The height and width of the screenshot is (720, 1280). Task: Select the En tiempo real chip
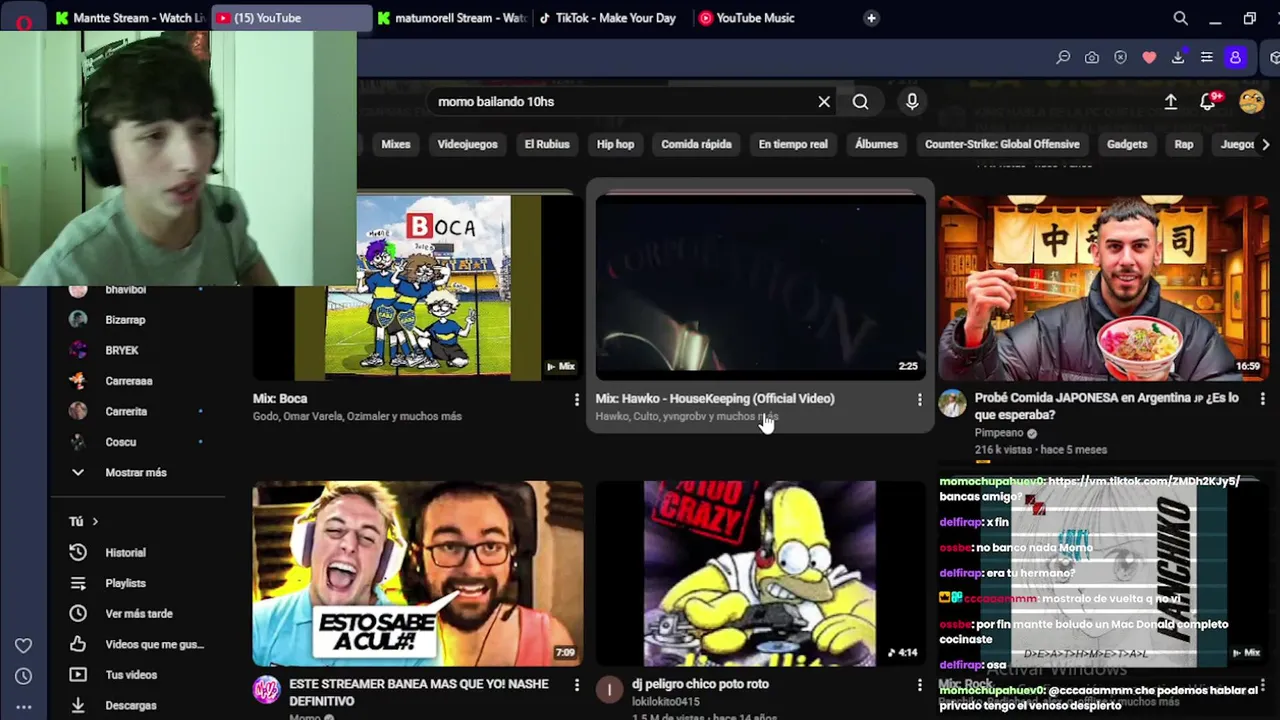[x=793, y=144]
